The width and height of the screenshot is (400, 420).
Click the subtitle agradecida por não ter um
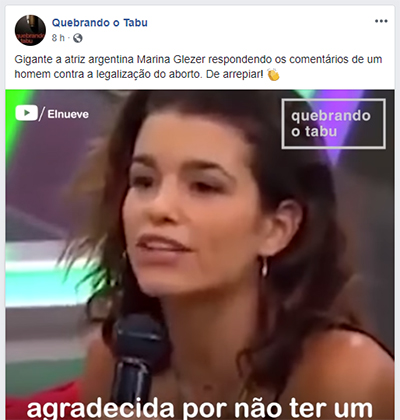tap(199, 408)
